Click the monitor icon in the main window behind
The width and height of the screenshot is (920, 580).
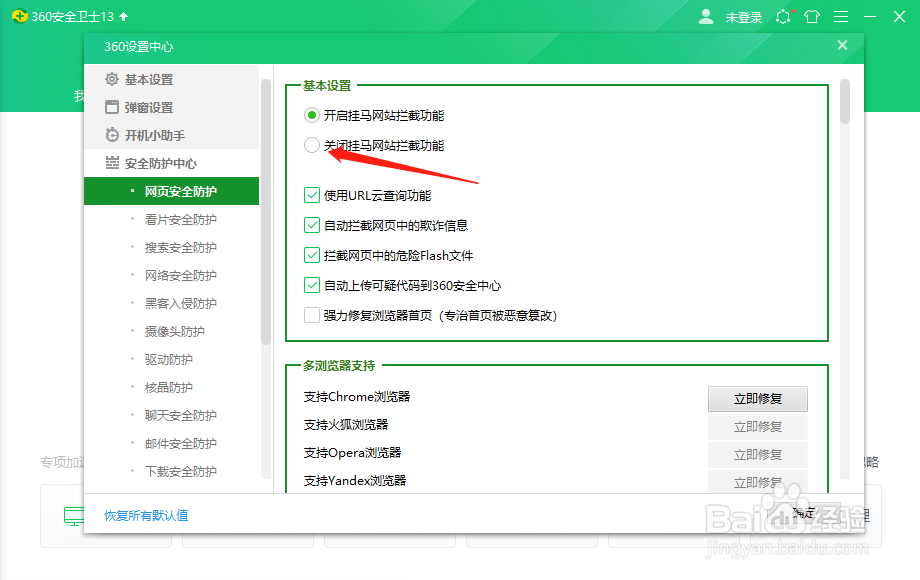click(73, 516)
